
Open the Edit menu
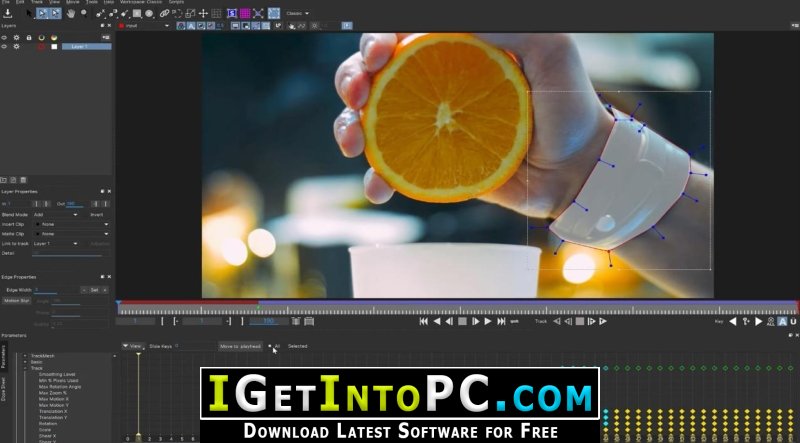[20, 3]
